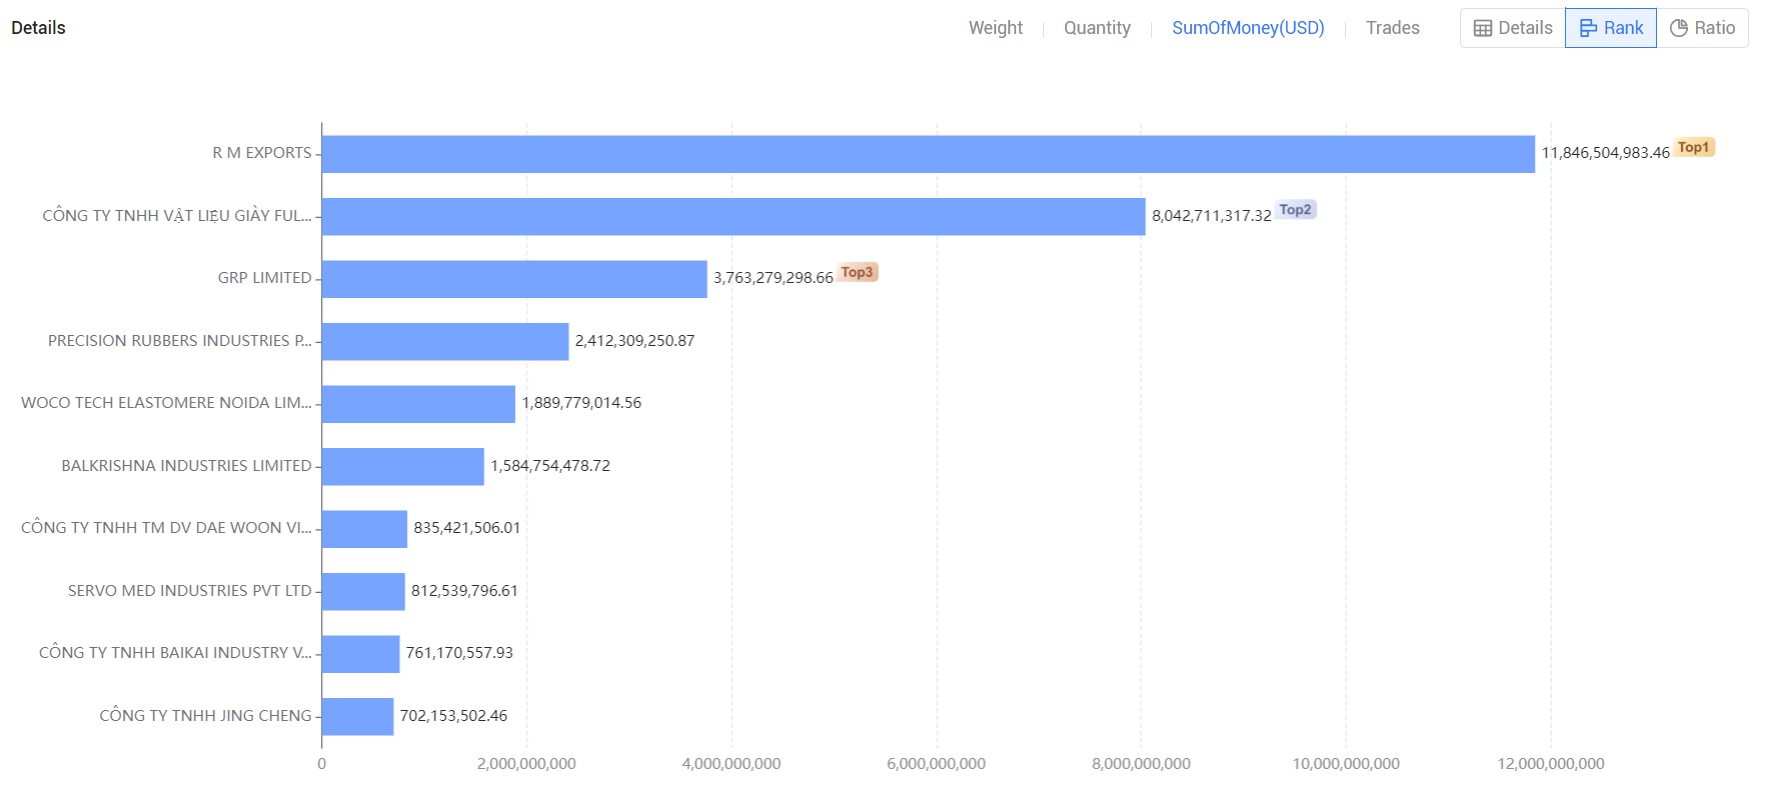Click CÔNG TY TNHH VẬT LIỆU GIÀY FUL... label
Screen dimensions: 1765x787
177,216
